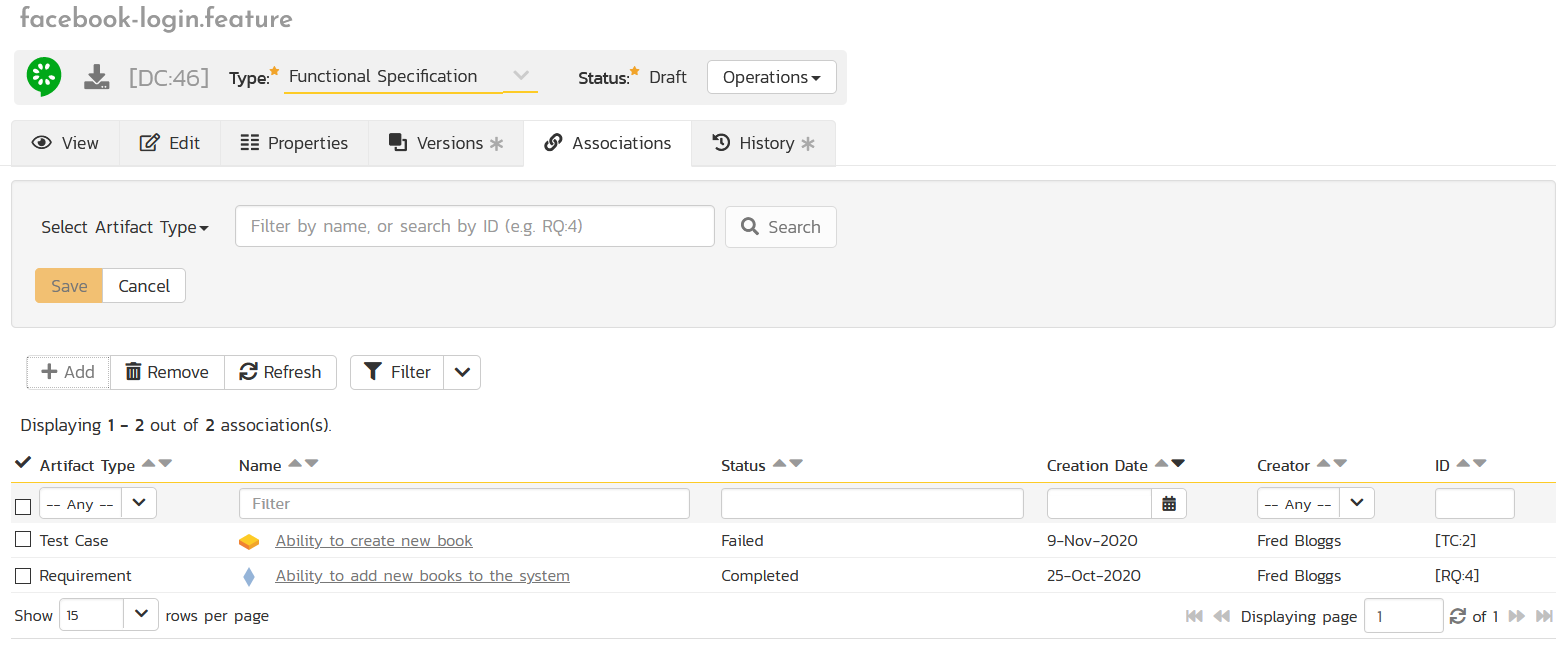Viewport: 1562px width, 645px height.
Task: Check the Test Case row checkbox
Action: 23,540
